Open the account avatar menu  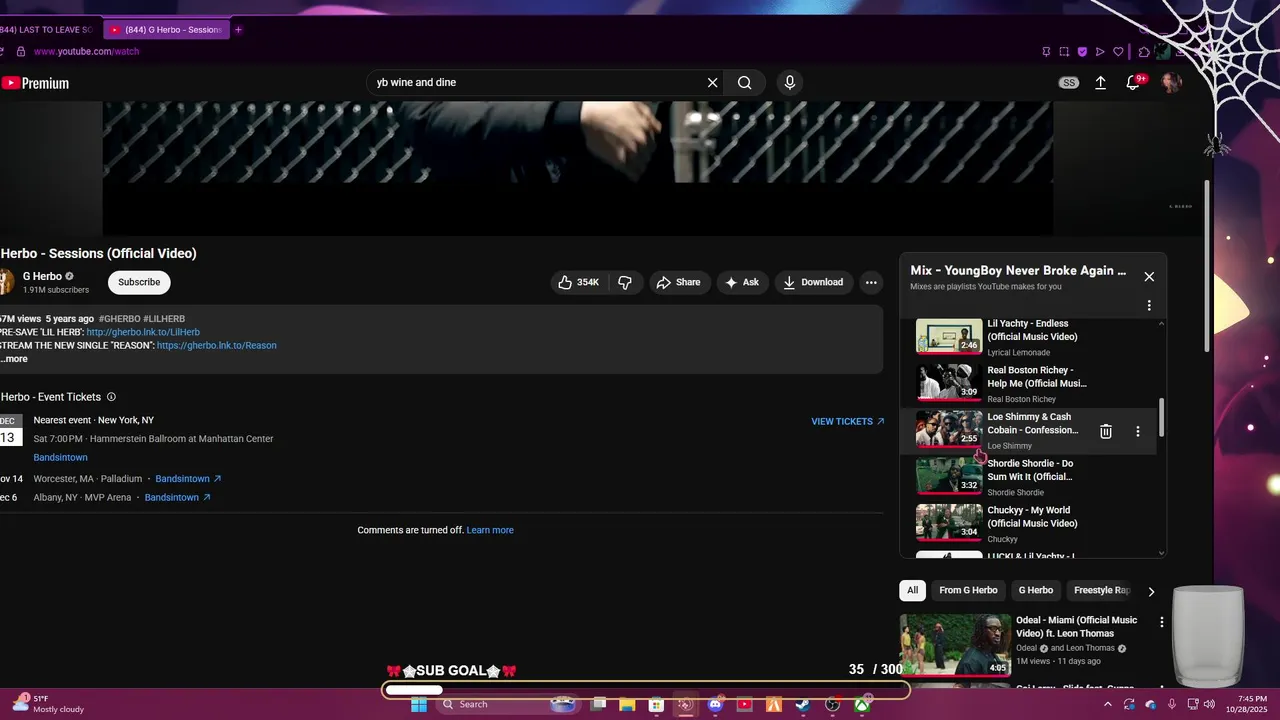pyautogui.click(x=1171, y=83)
